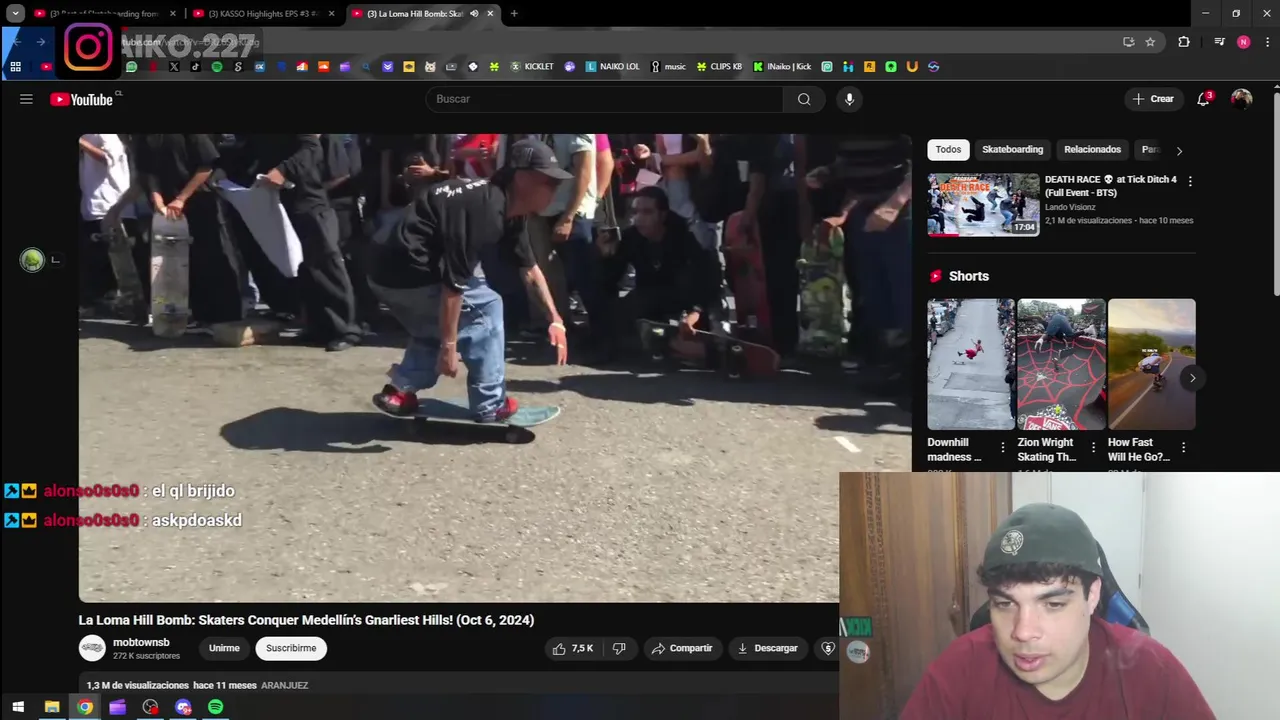Open the Spotify bookmark in bookmarks bar
The width and height of the screenshot is (1280, 720).
(217, 67)
